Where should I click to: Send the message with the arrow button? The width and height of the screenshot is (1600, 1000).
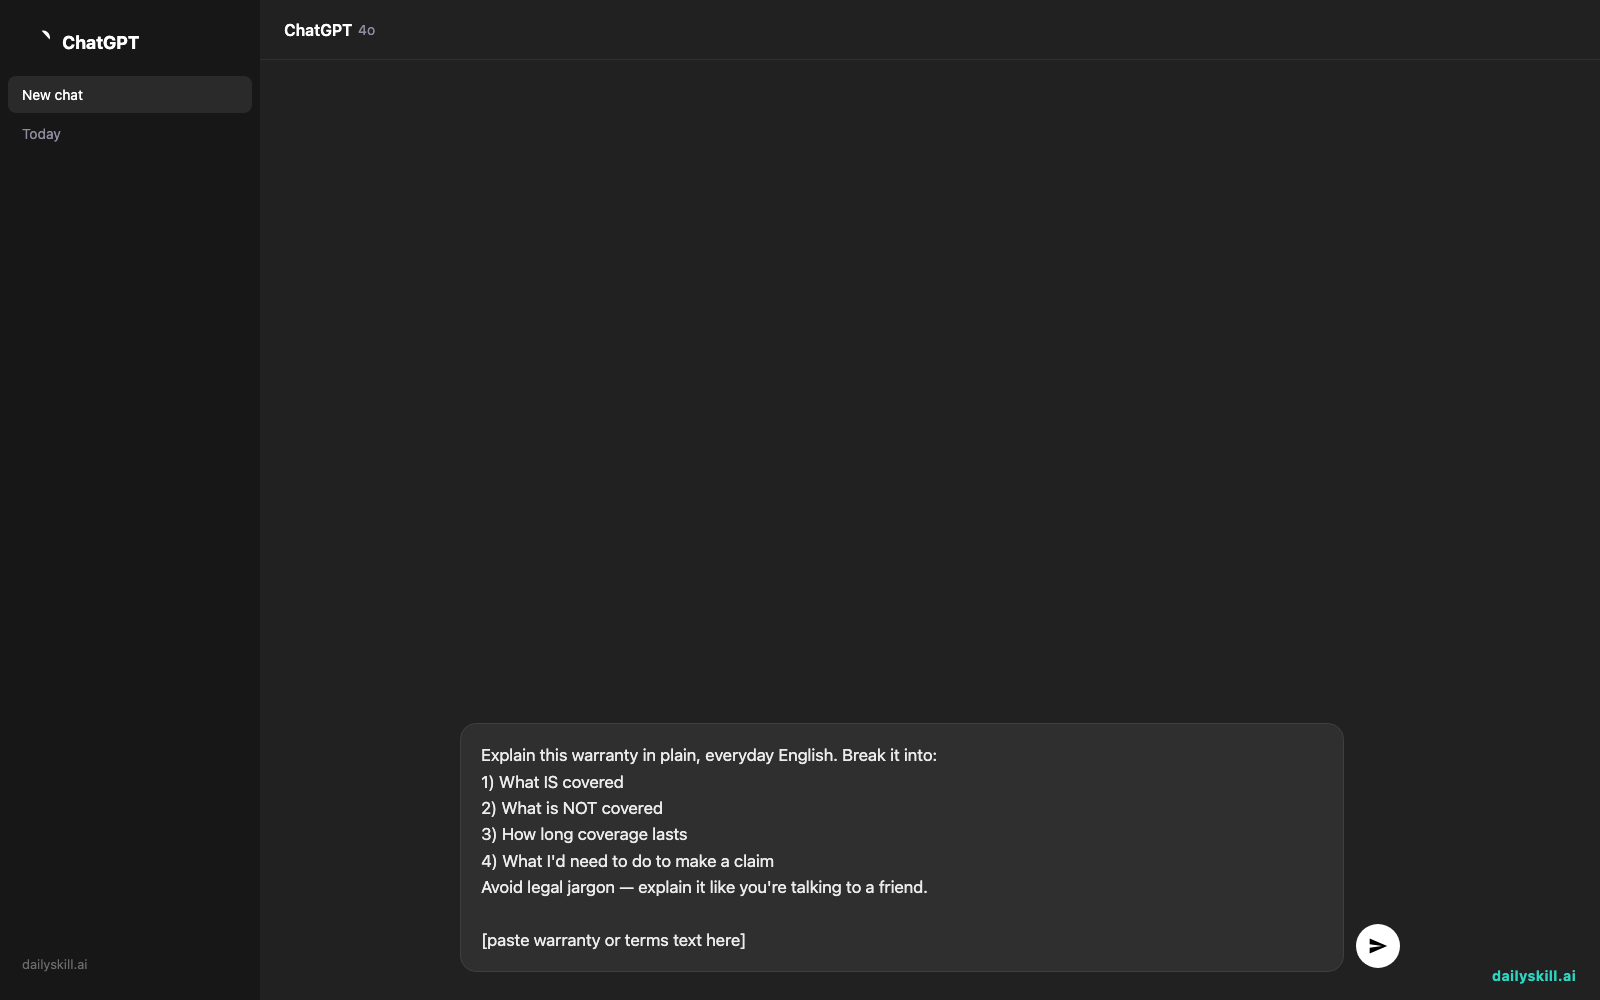(1377, 946)
